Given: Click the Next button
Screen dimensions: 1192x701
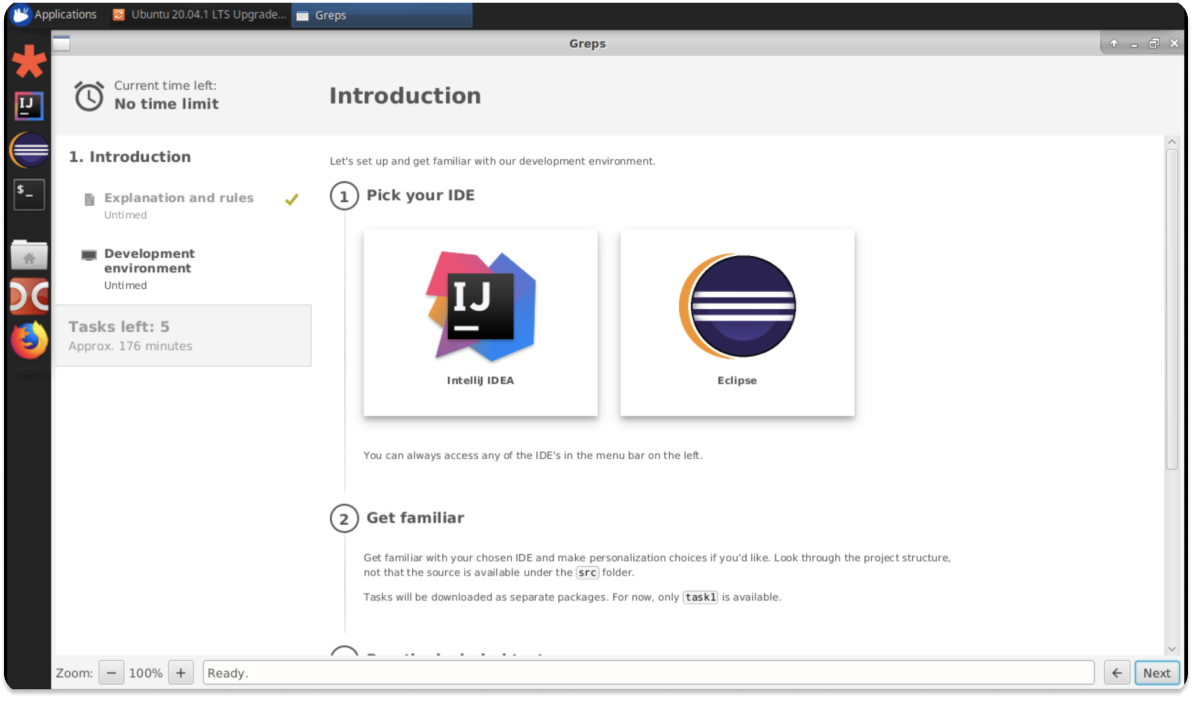Looking at the screenshot, I should (x=1156, y=673).
